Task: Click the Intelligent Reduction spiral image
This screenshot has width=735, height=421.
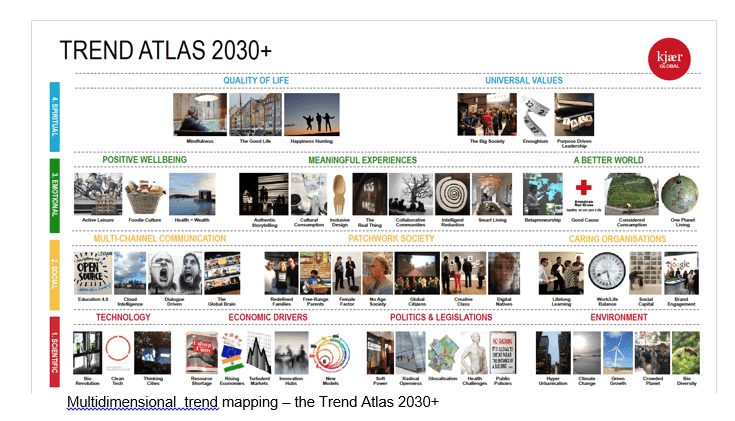Action: click(451, 193)
